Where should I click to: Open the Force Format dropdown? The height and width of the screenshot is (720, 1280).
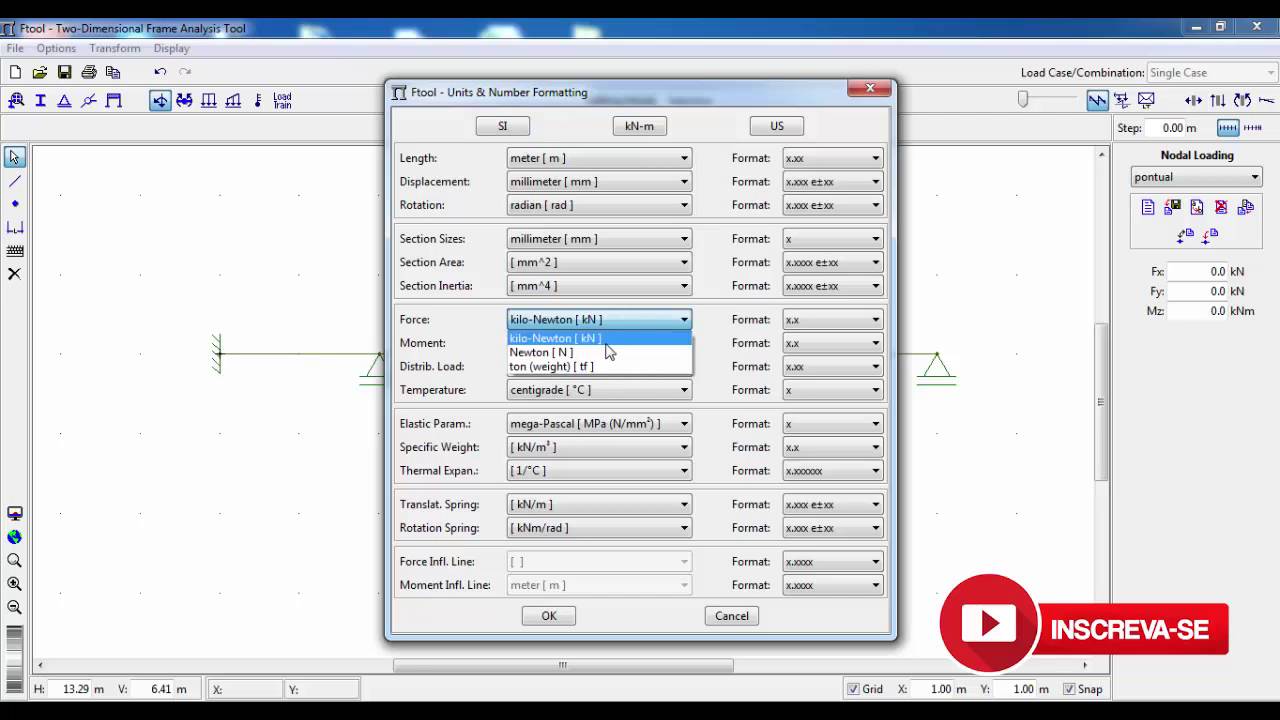point(832,320)
